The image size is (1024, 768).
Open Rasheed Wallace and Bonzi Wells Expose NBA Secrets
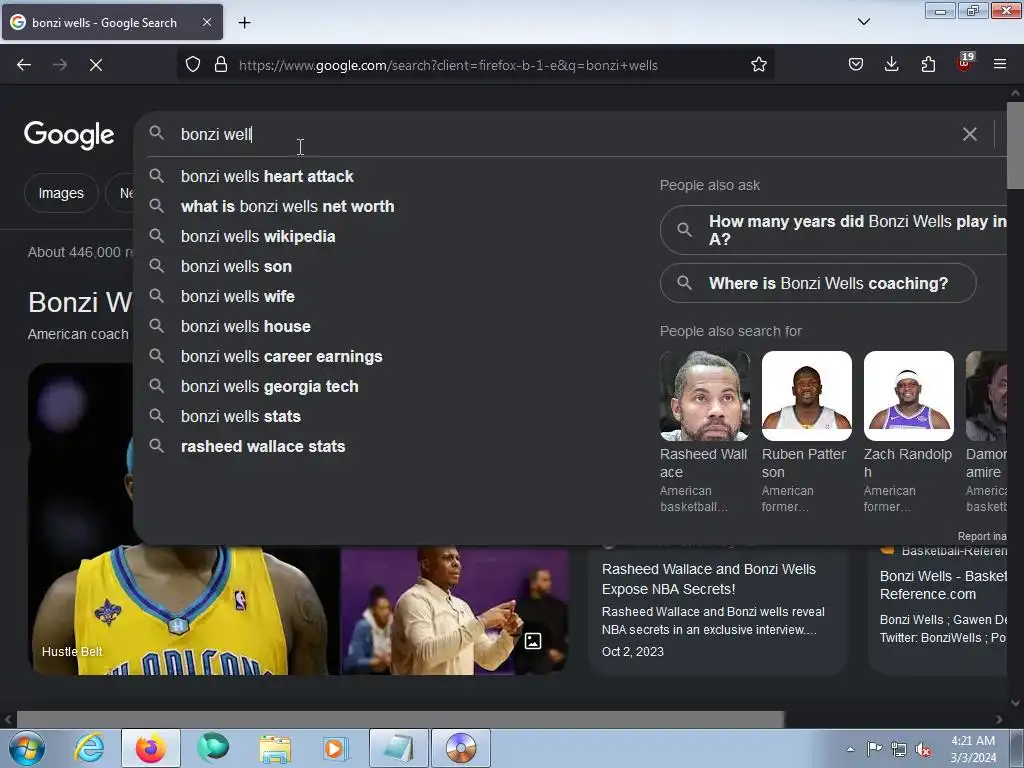tap(709, 579)
